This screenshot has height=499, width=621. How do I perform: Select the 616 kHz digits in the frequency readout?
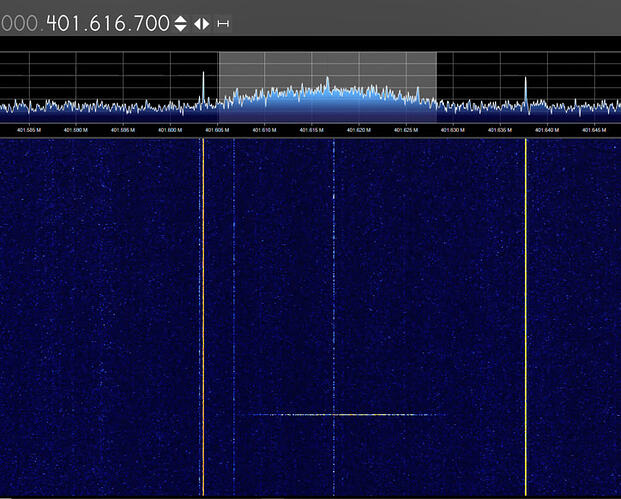108,24
